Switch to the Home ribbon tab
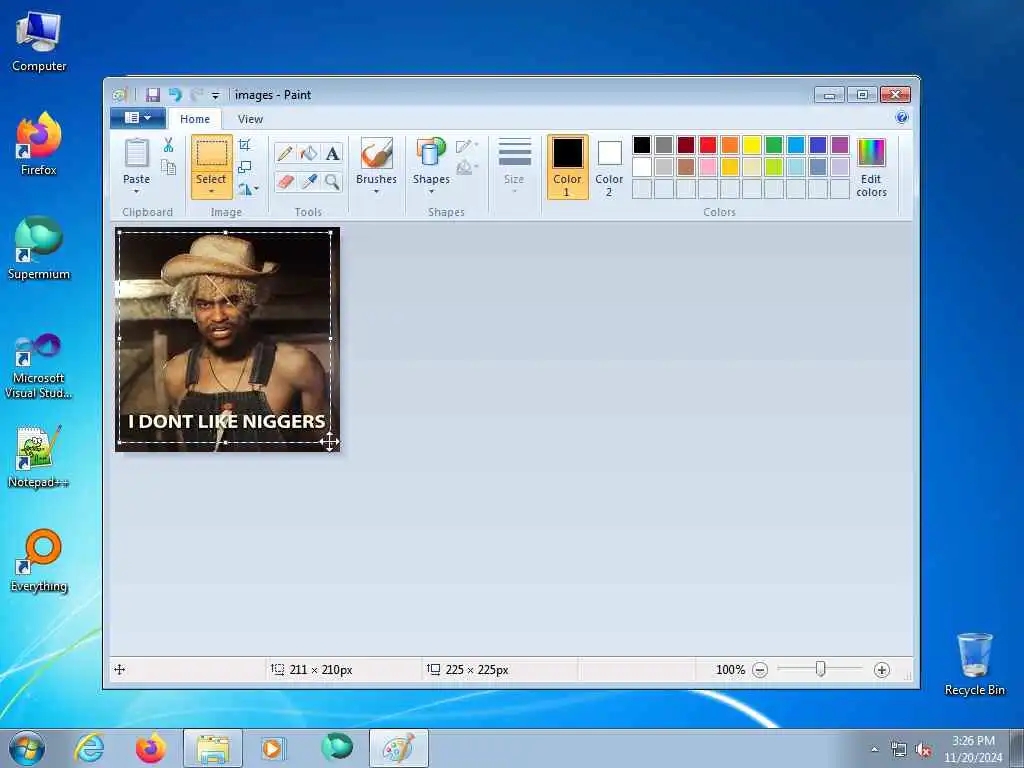This screenshot has width=1024, height=768. coord(195,119)
